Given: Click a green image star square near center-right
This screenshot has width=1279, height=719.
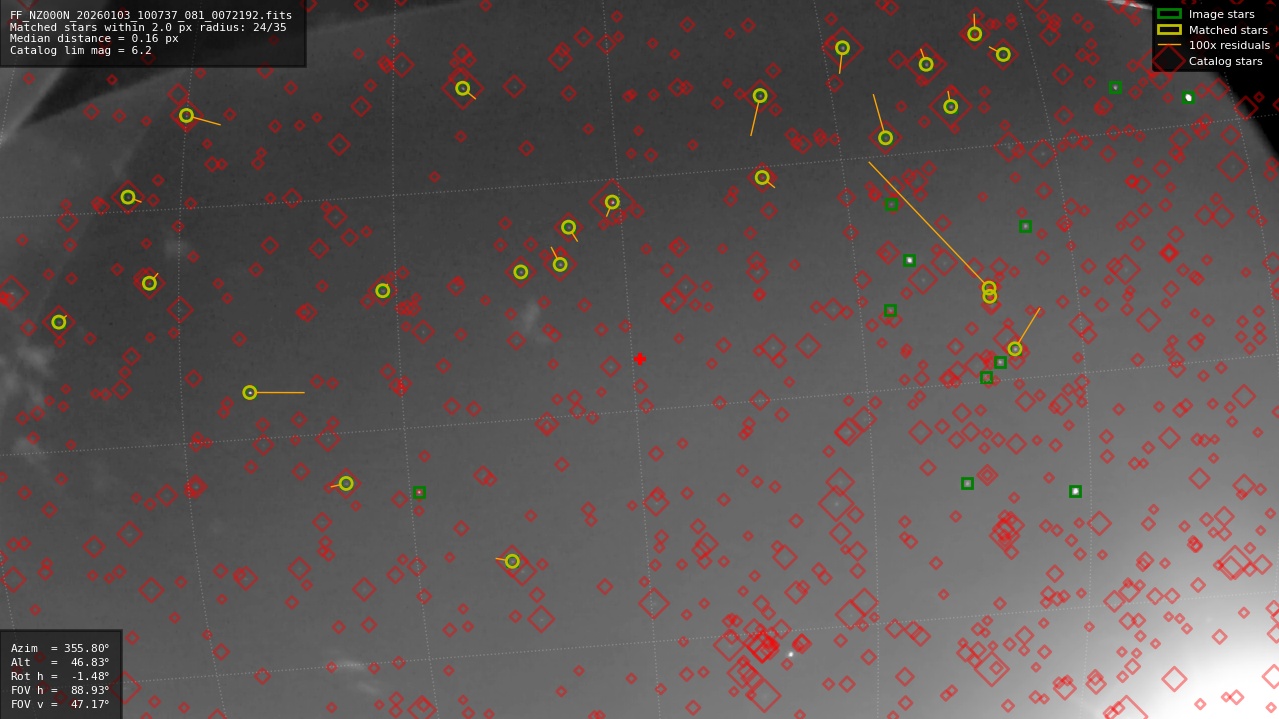Looking at the screenshot, I should 909,258.
